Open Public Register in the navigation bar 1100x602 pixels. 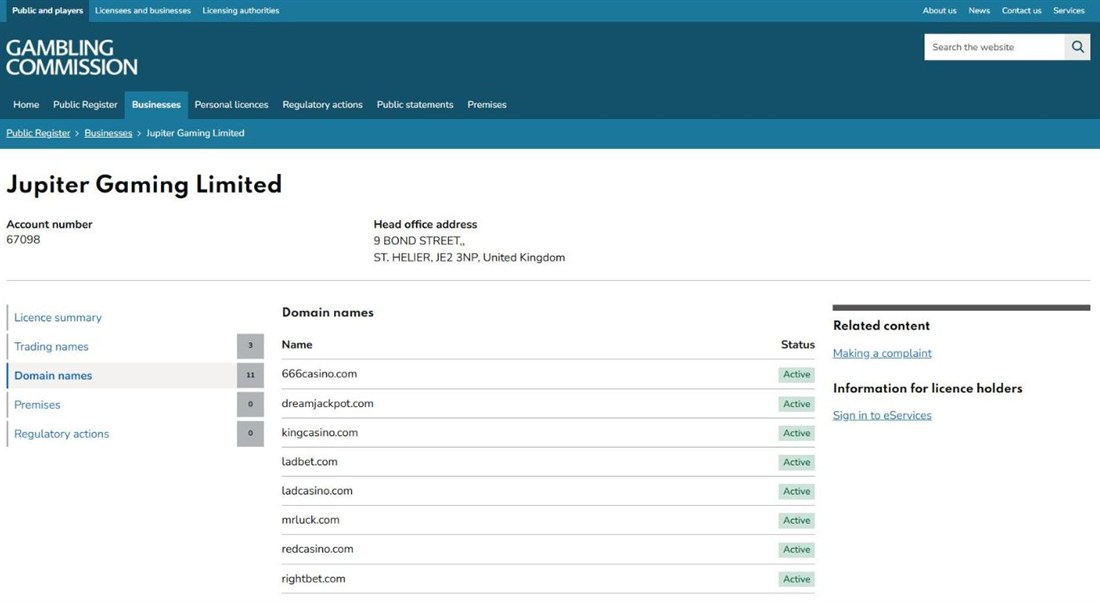(x=85, y=105)
